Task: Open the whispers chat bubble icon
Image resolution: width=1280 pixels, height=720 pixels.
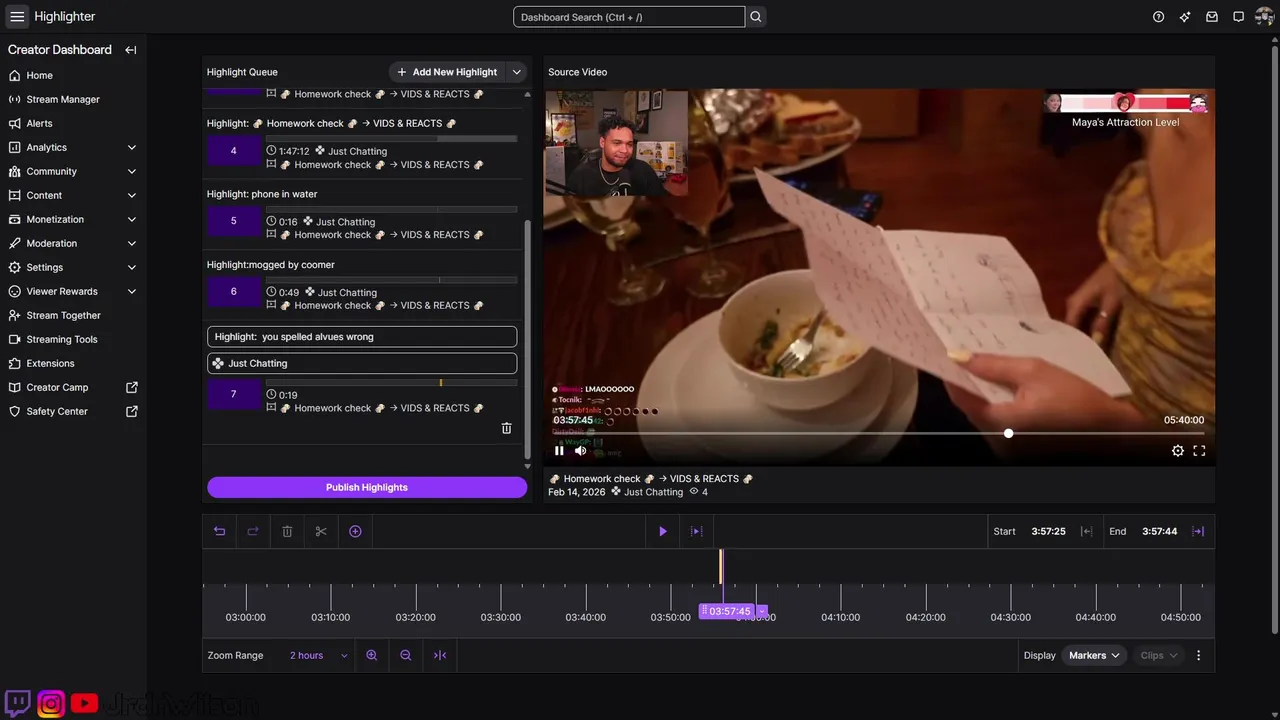Action: 1238,17
